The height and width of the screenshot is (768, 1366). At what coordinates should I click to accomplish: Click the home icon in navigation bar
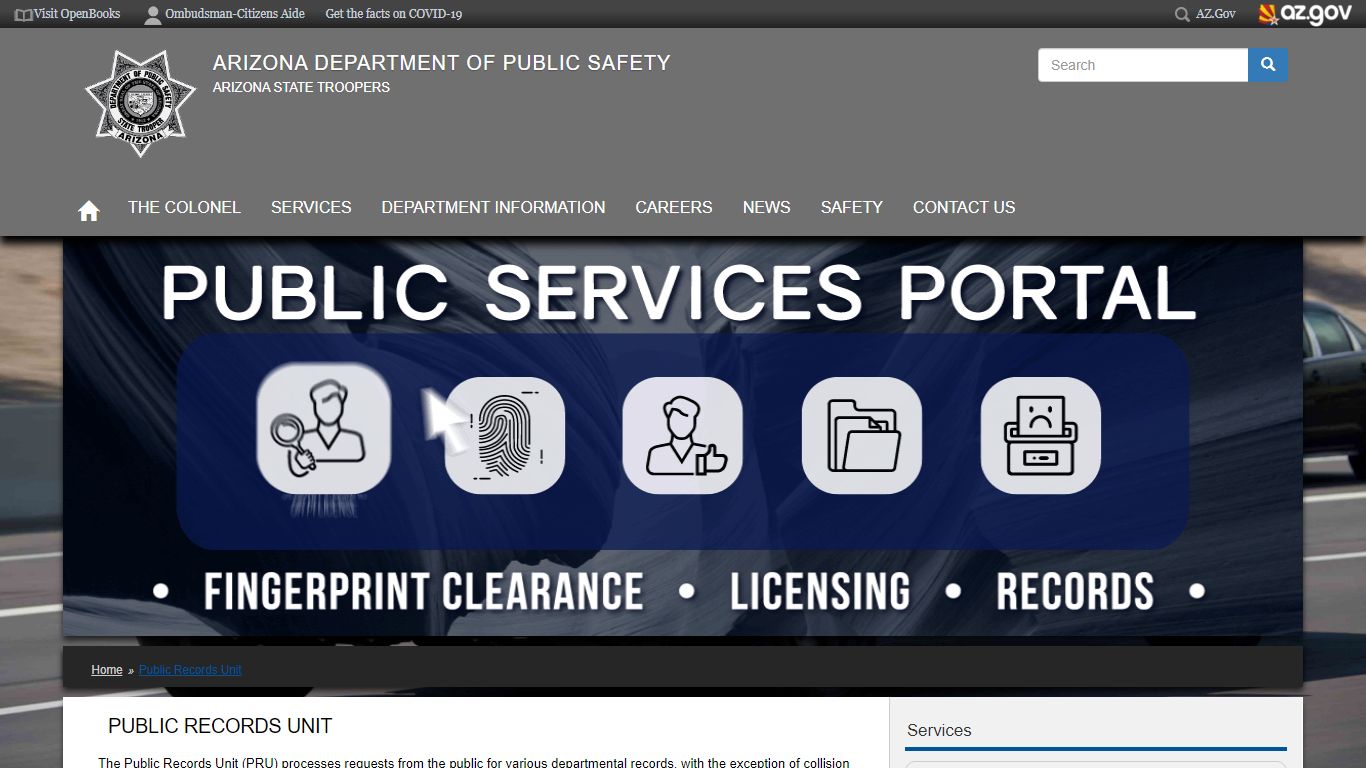[89, 210]
